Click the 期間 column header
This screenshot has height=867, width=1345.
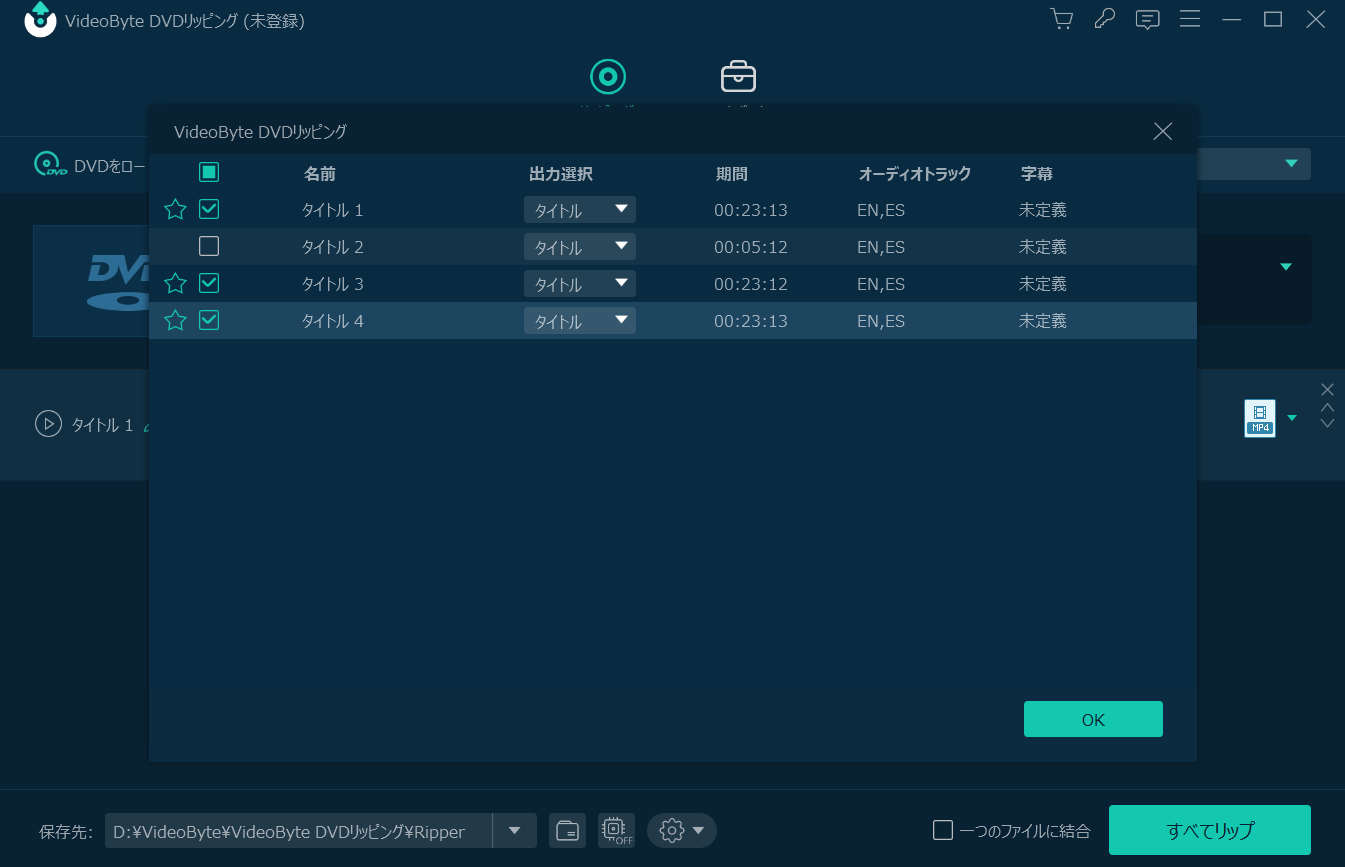[732, 173]
